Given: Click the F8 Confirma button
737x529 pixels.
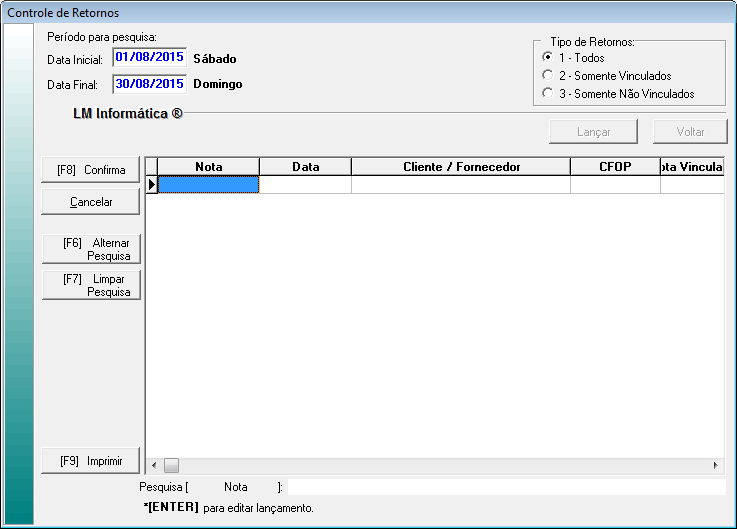Looking at the screenshot, I should tap(91, 170).
